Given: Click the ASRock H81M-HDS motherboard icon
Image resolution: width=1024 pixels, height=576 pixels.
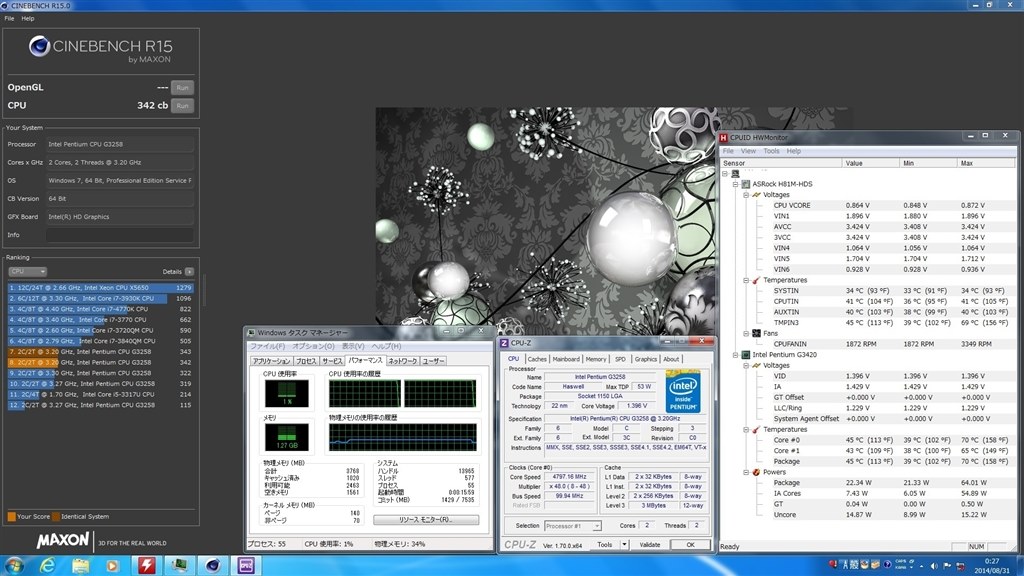Looking at the screenshot, I should [x=746, y=184].
